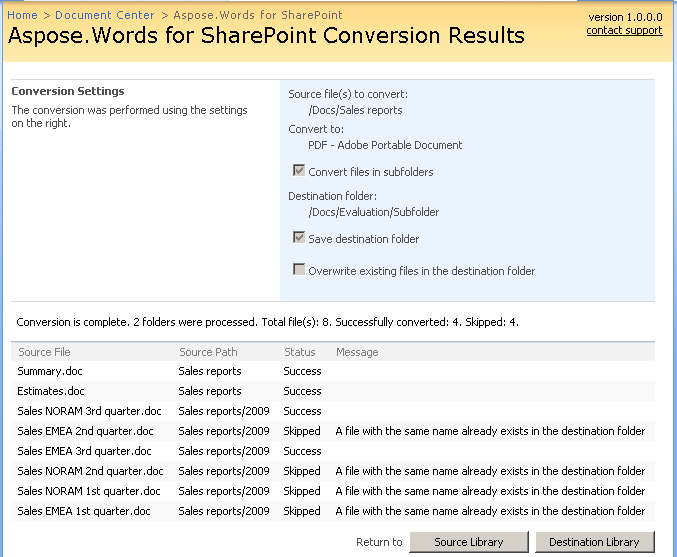Enable Overwrite existing files checkbox
Viewport: 677px width, 557px height.
[299, 269]
